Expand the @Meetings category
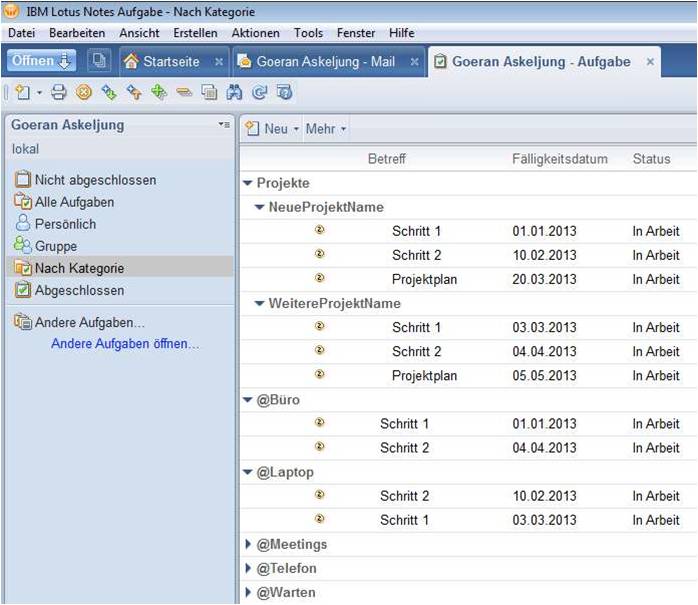 coord(248,544)
